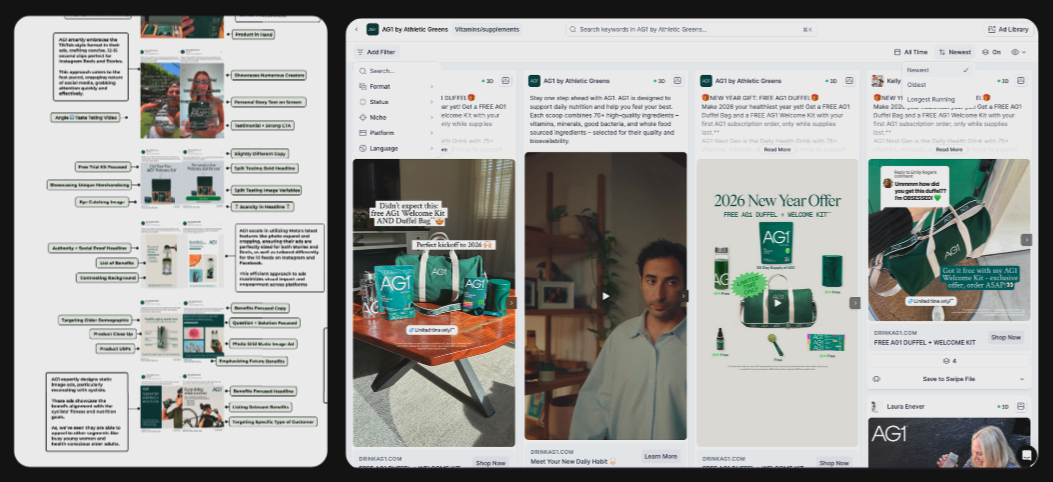The image size is (1053, 482).
Task: Click save icon on 'Stay one step ahead' ad card
Action: [678, 81]
